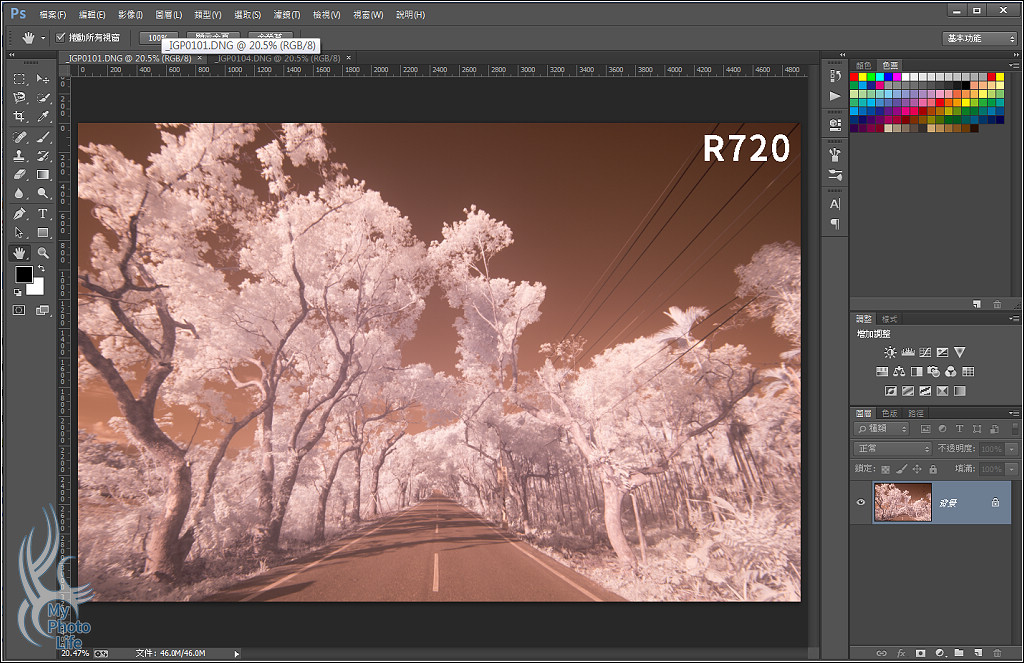Select the Crop tool
Screen dimensions: 1024x663
[19, 117]
